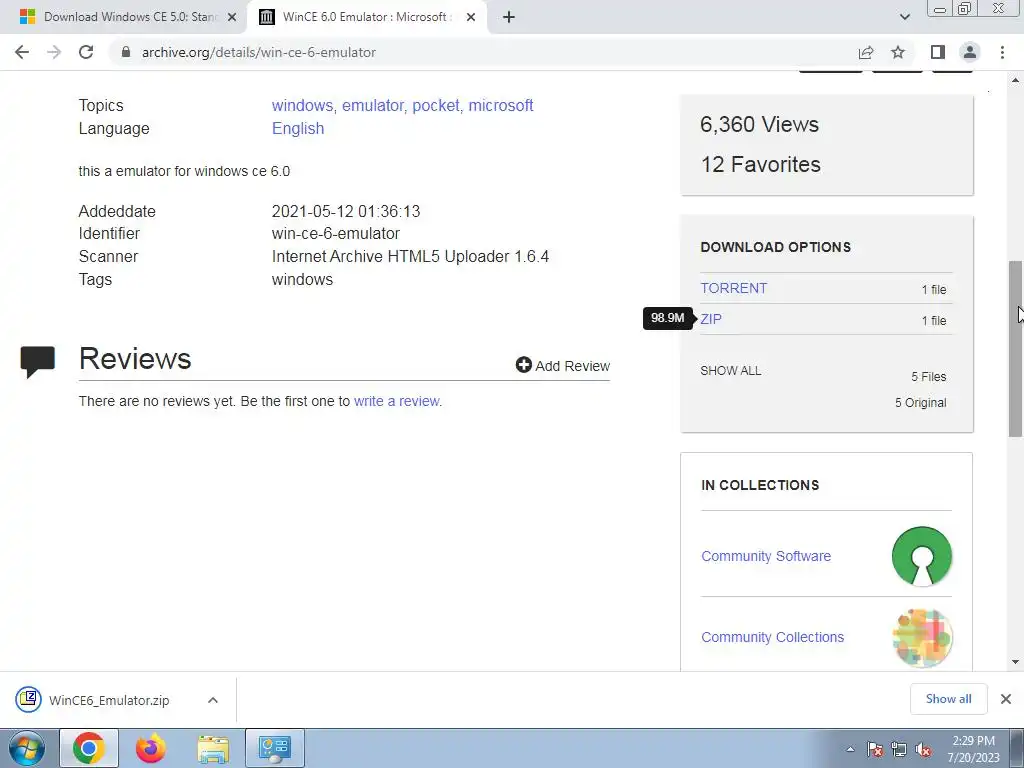This screenshot has width=1024, height=768.
Task: Click the Action Center flag tray icon
Action: point(875,750)
